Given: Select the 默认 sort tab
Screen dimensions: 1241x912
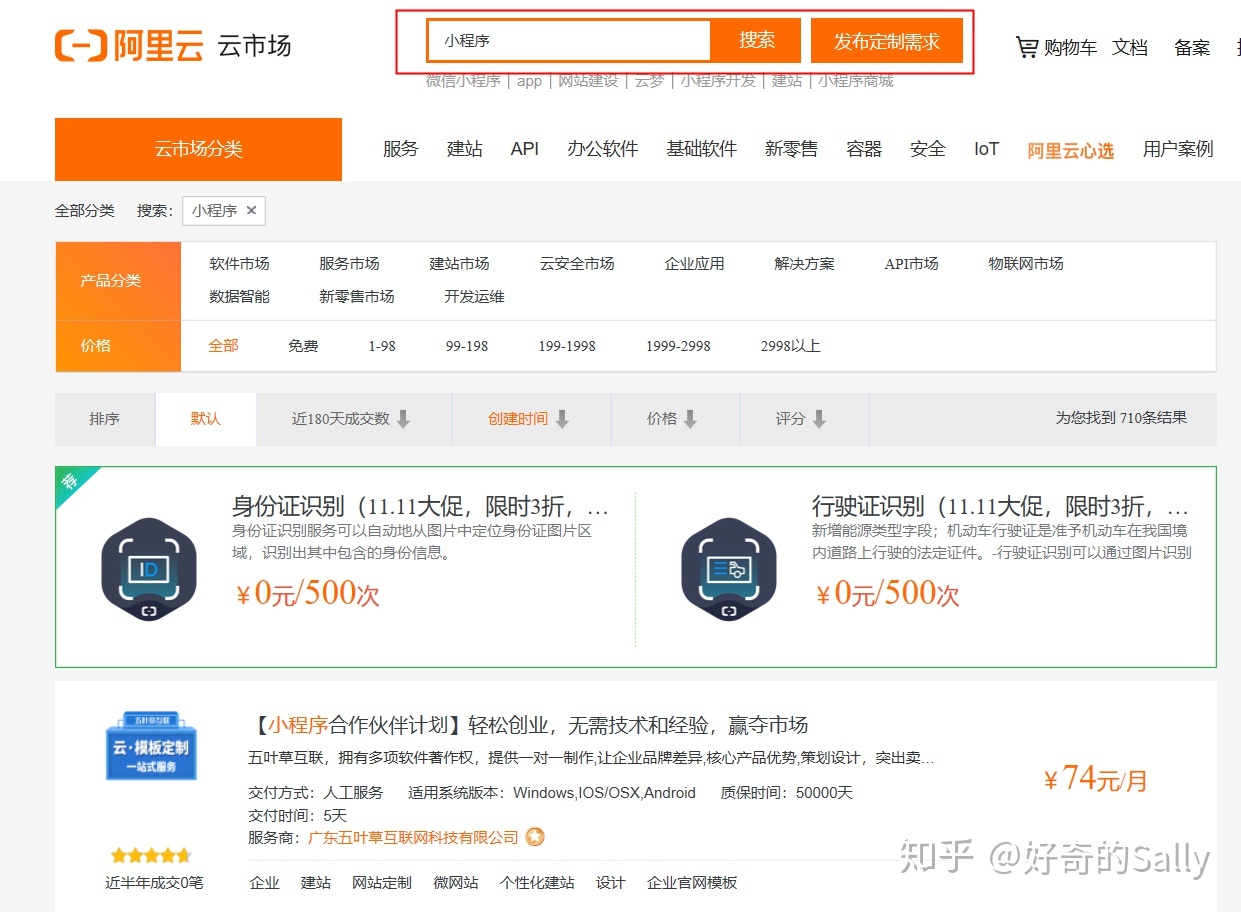Looking at the screenshot, I should click(x=205, y=419).
